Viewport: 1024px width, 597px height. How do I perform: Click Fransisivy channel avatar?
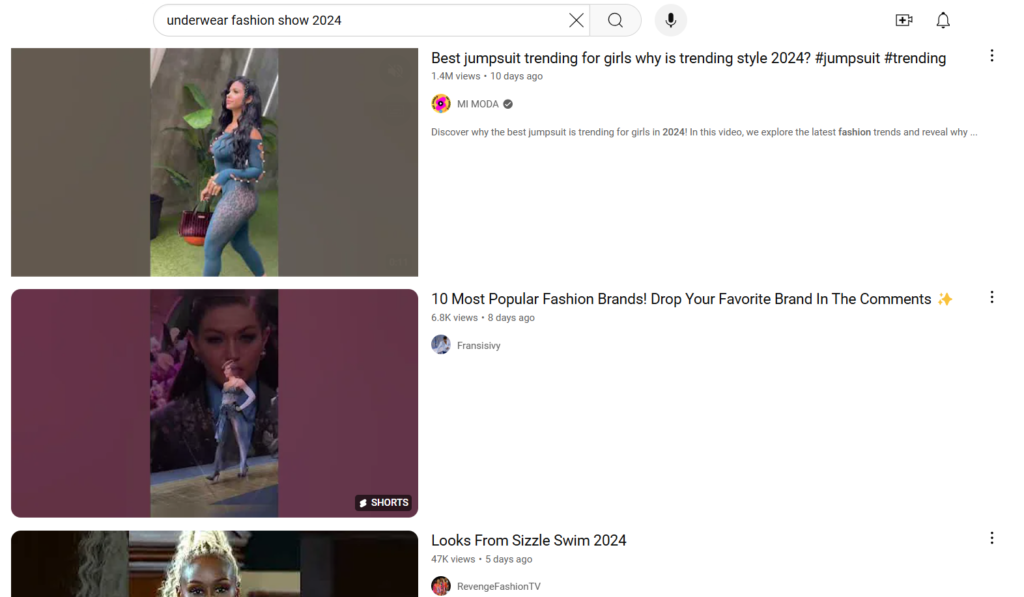441,344
